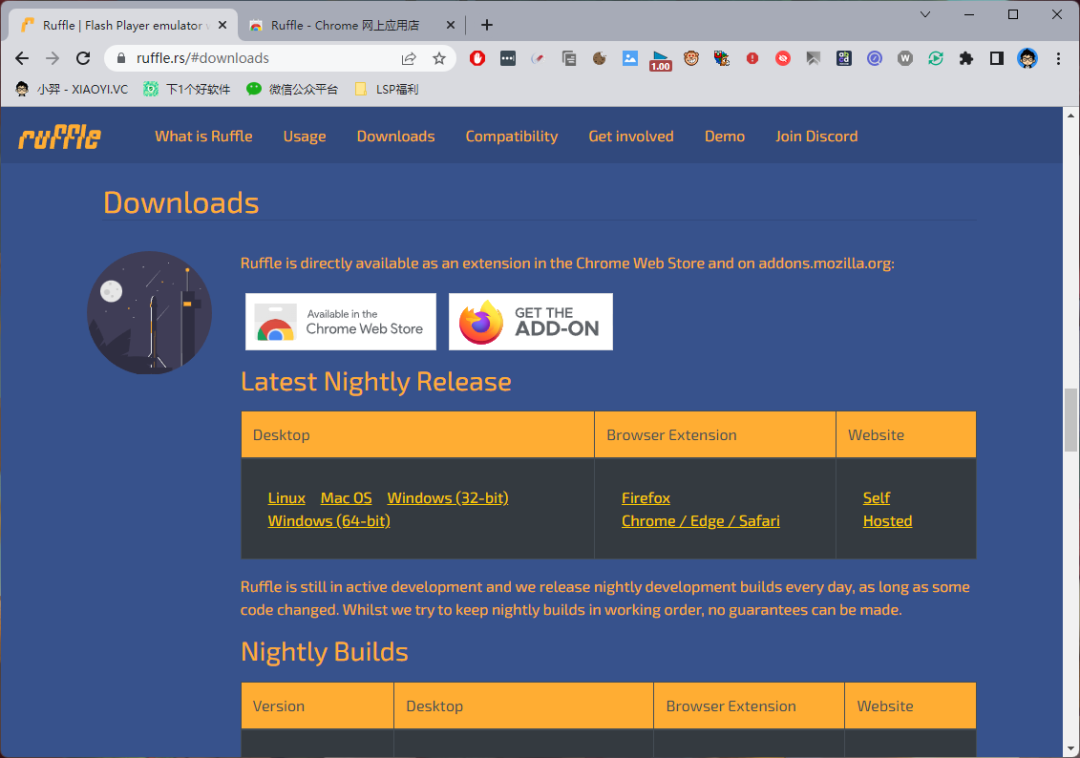
Task: Open the Demo nav item
Action: (725, 136)
